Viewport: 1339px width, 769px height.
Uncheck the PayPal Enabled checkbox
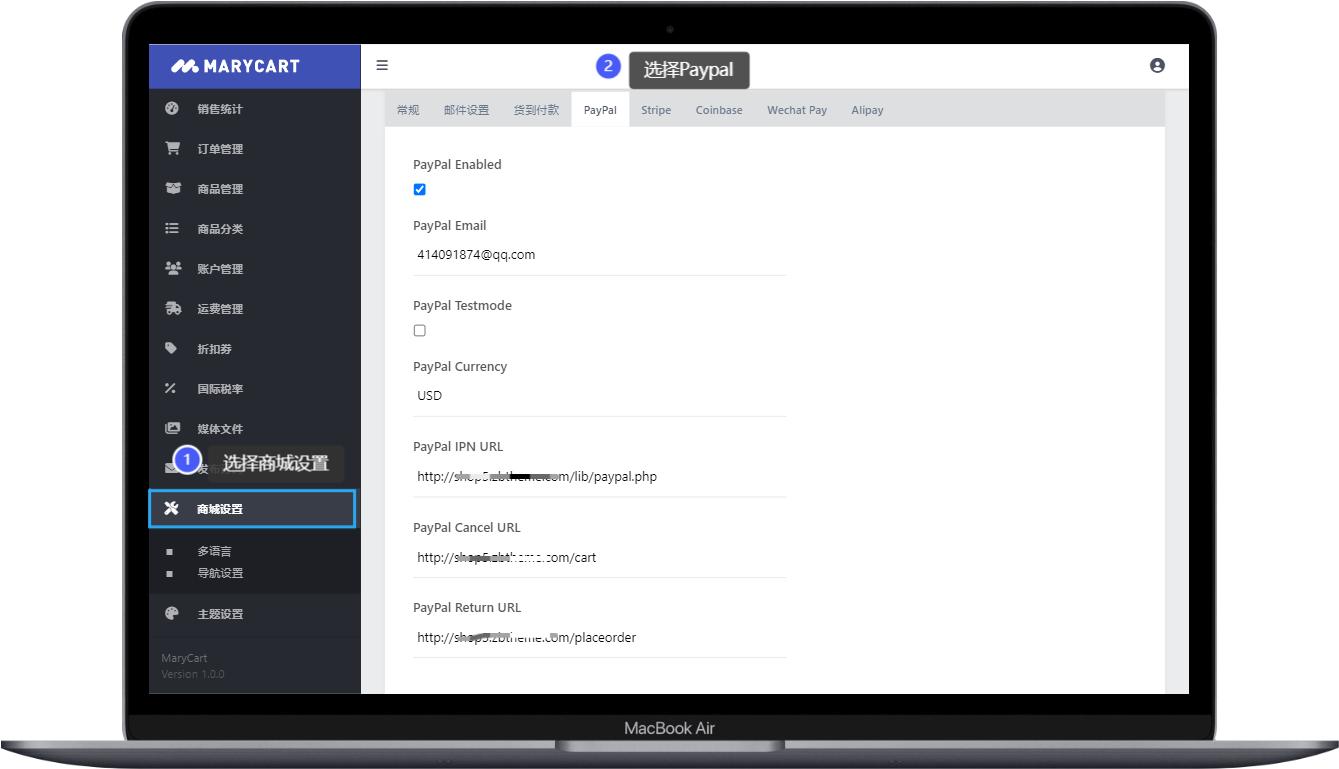click(x=420, y=190)
